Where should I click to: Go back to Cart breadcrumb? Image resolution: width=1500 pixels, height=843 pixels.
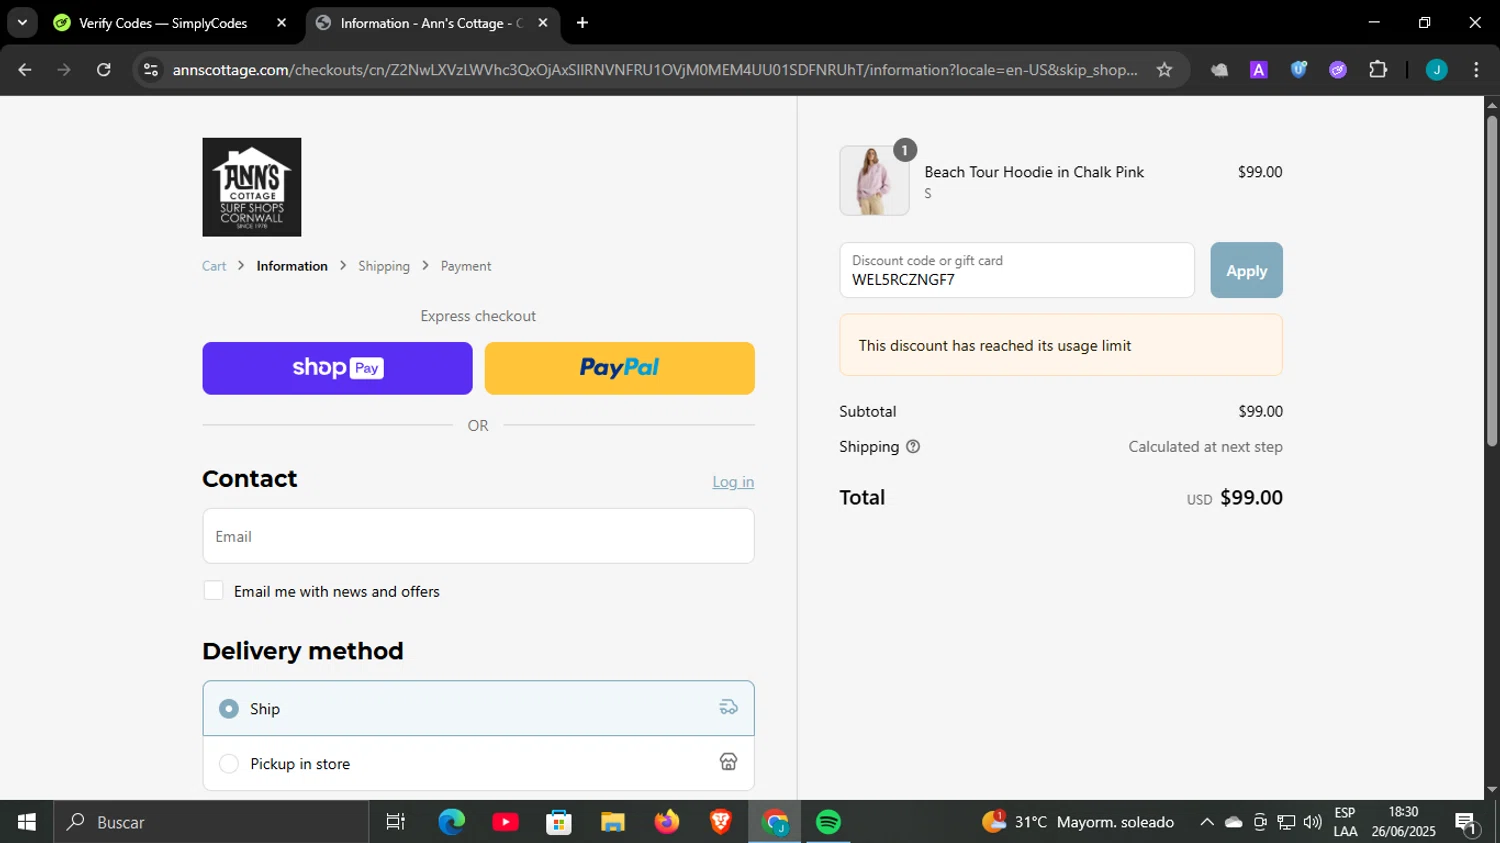214,266
